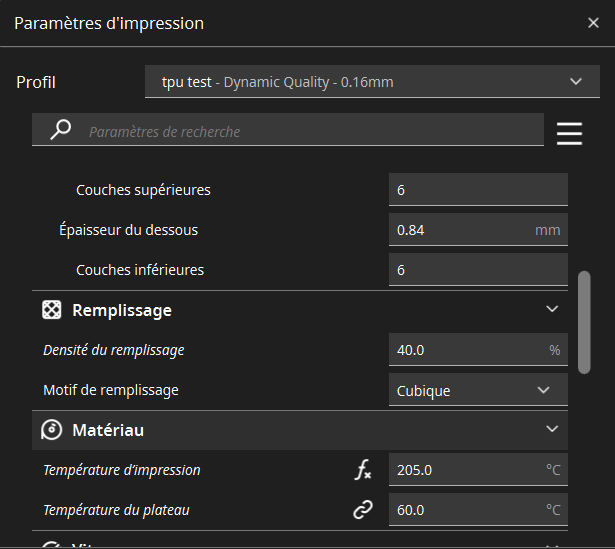Edit the Épaisseur du dessous value
The width and height of the screenshot is (615, 549).
click(x=462, y=230)
